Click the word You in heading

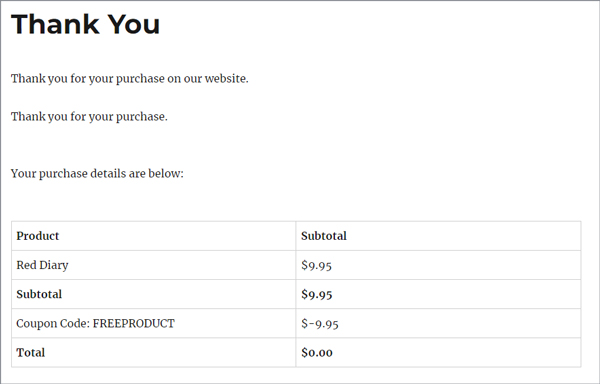point(134,24)
